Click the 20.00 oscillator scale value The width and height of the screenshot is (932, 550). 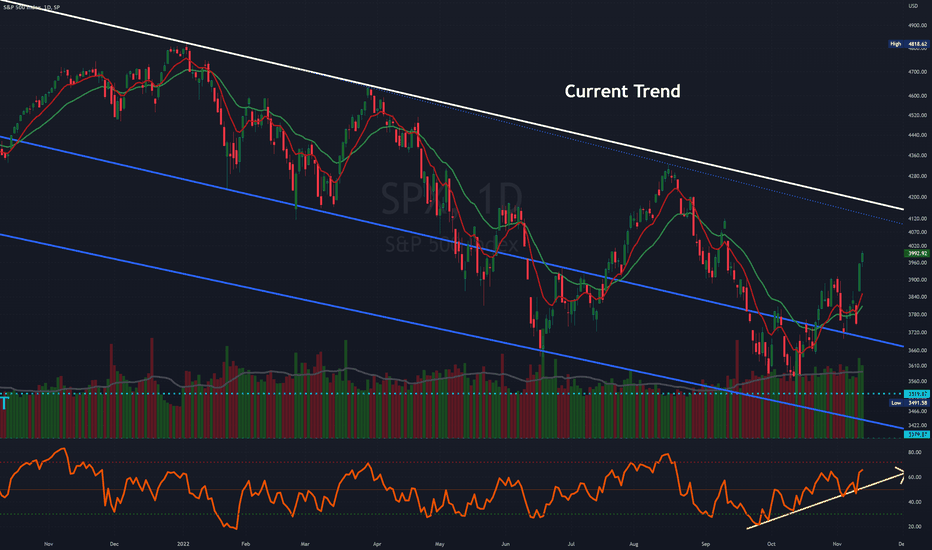tap(915, 527)
